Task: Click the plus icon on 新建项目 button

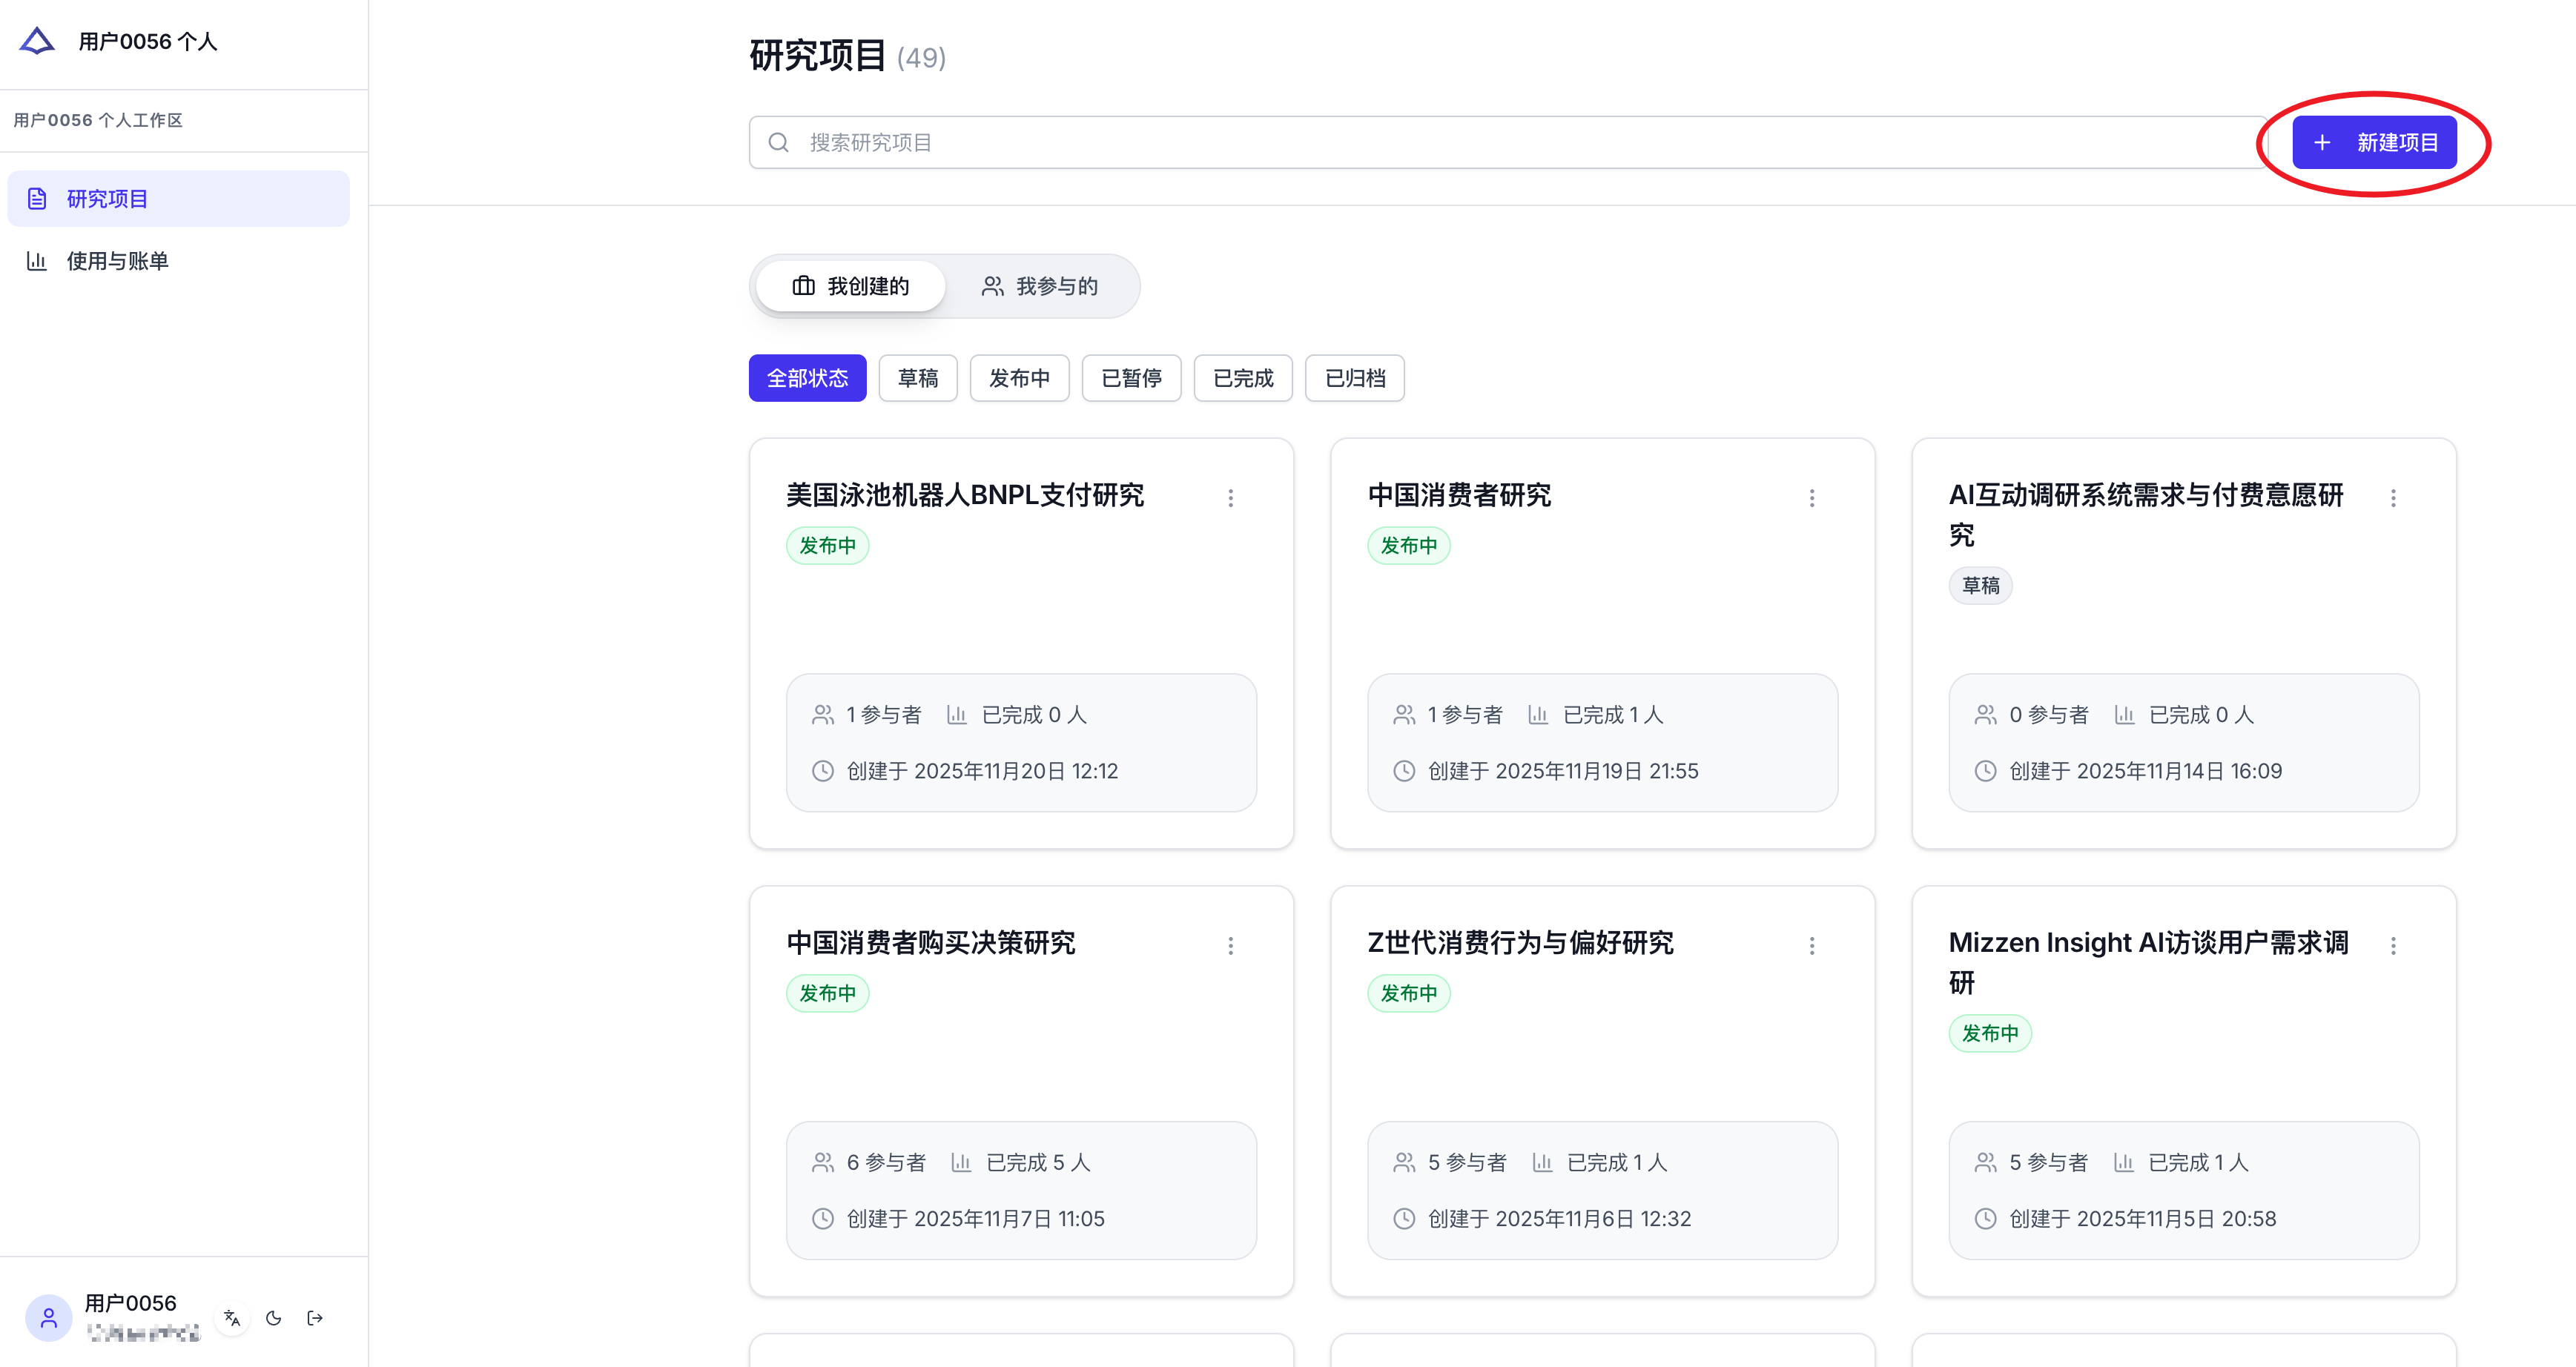Action: (2322, 142)
